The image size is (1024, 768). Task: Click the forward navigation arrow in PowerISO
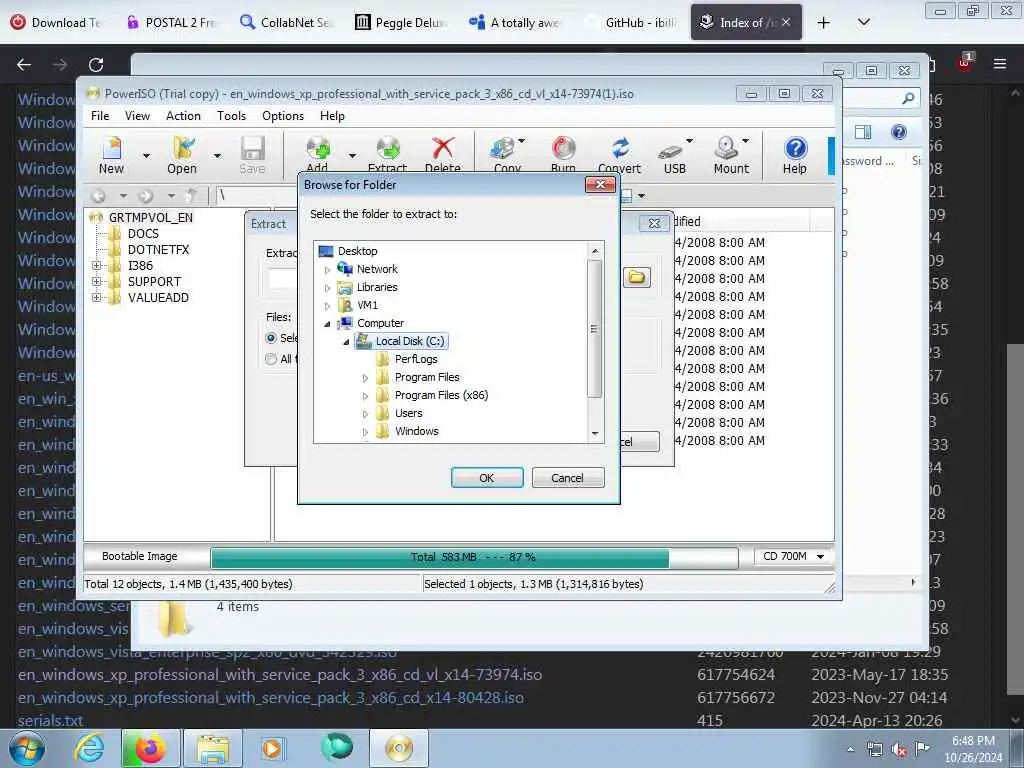(146, 195)
